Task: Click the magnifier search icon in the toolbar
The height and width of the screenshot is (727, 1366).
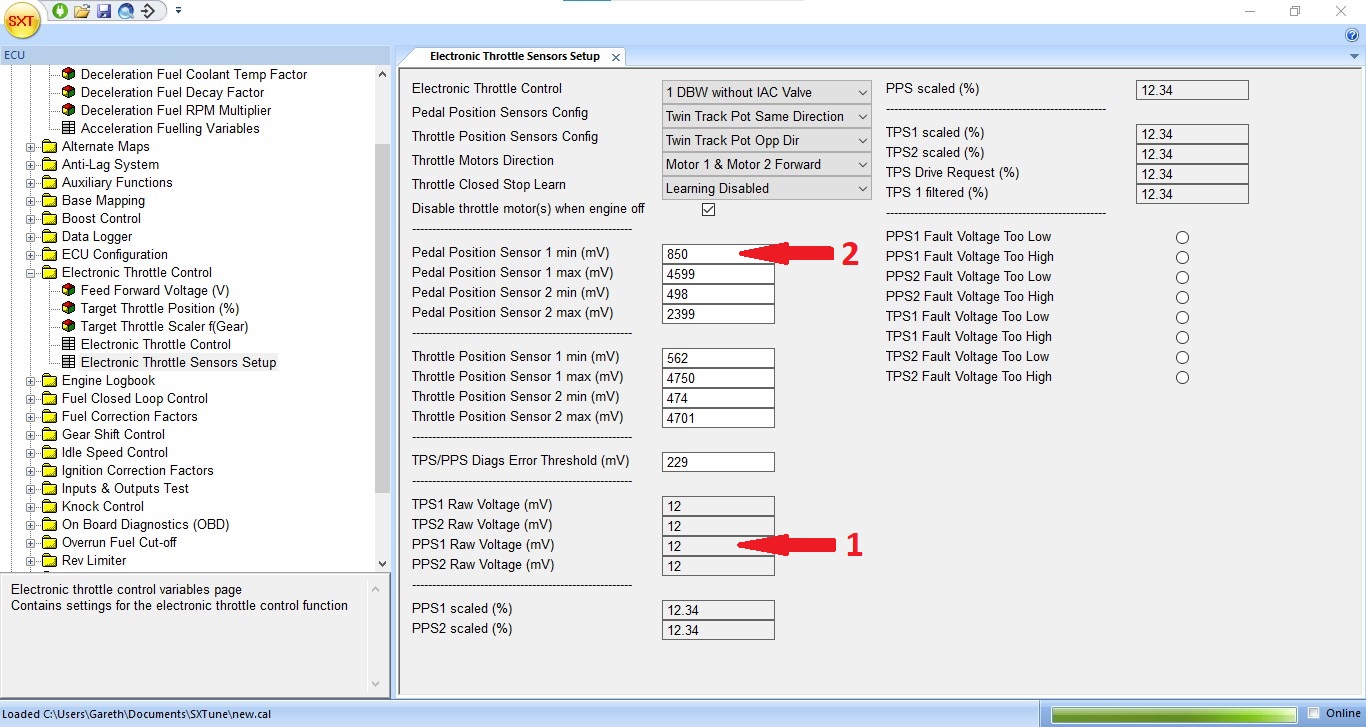Action: [126, 11]
